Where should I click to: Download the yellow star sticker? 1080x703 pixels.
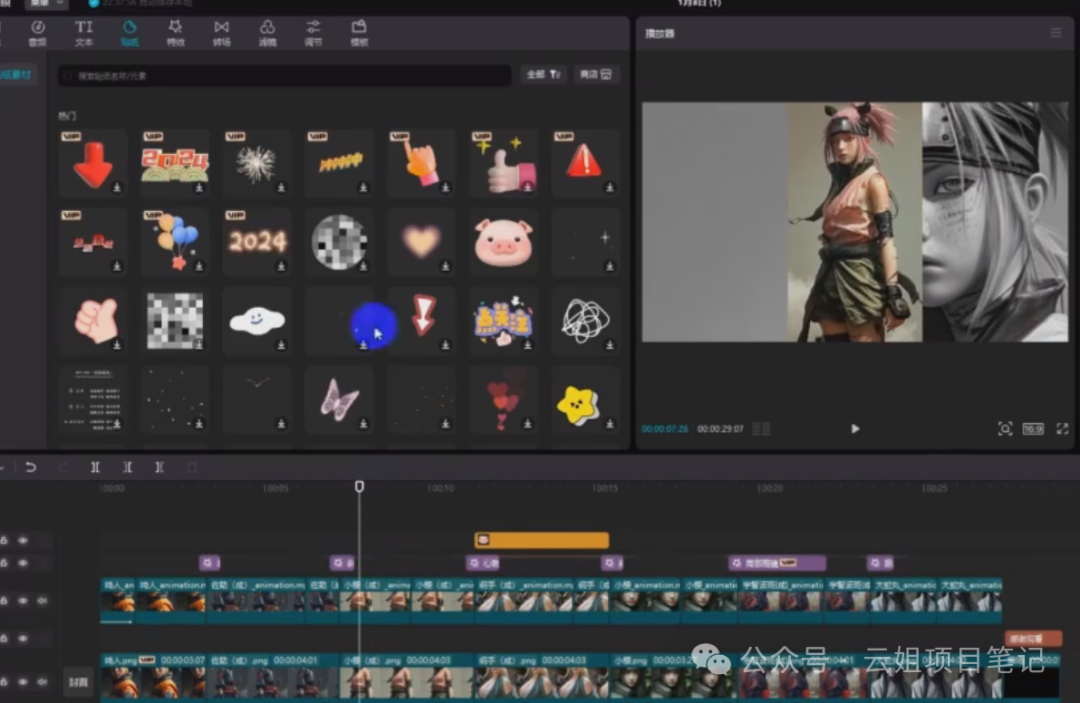click(x=610, y=424)
